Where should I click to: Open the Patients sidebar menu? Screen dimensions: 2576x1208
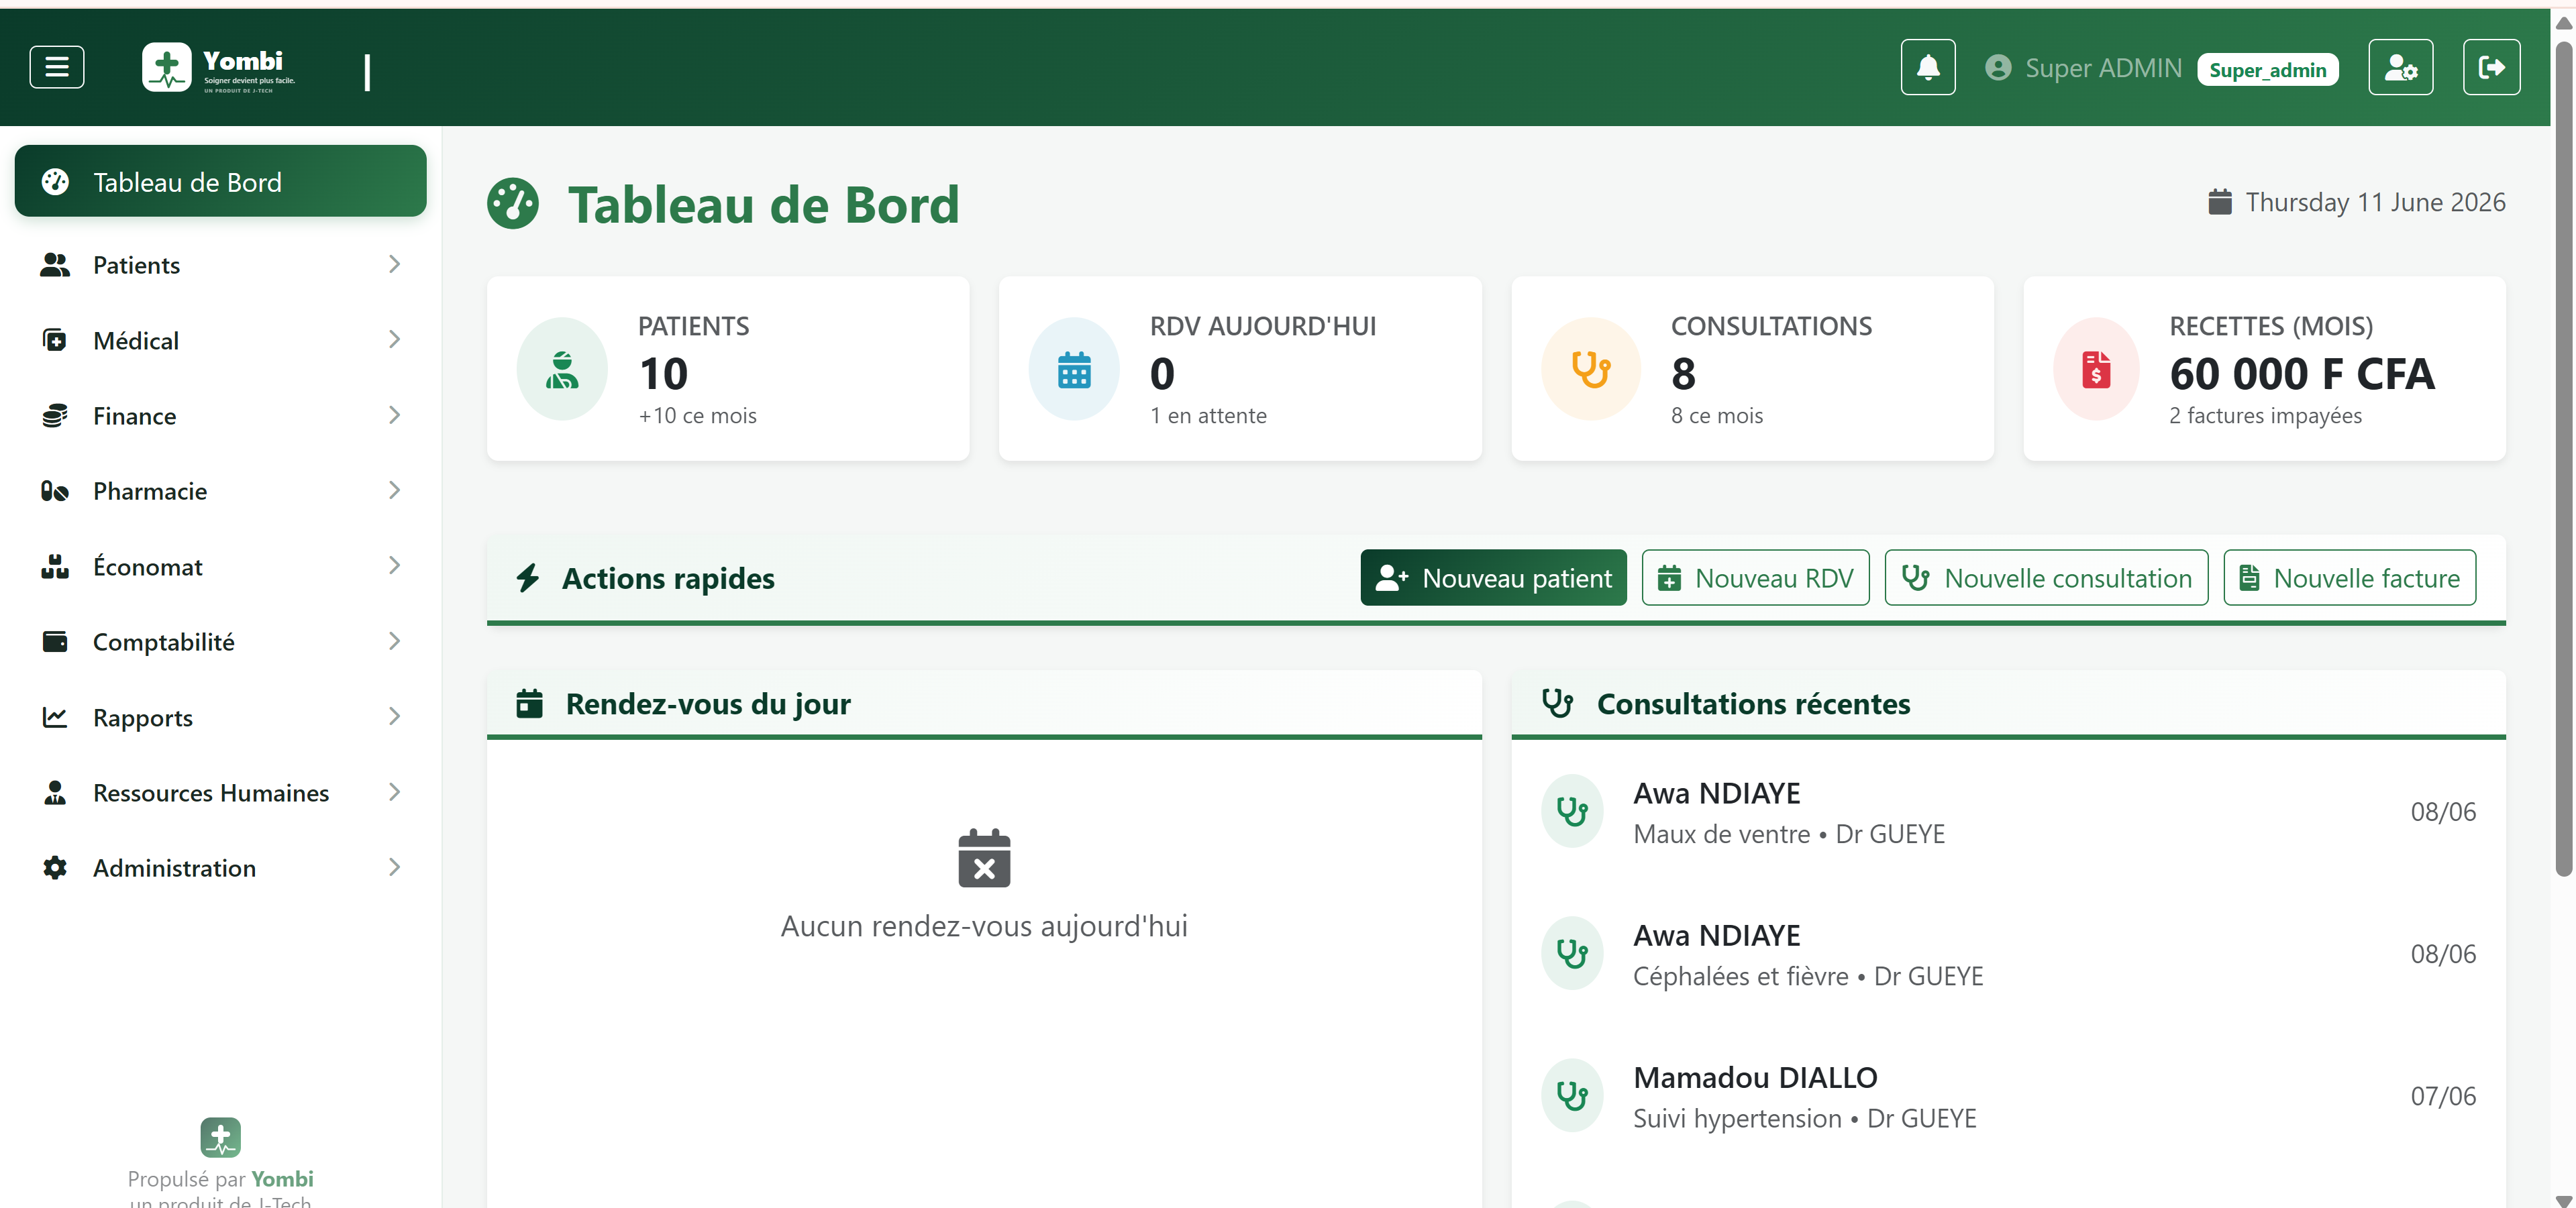220,264
